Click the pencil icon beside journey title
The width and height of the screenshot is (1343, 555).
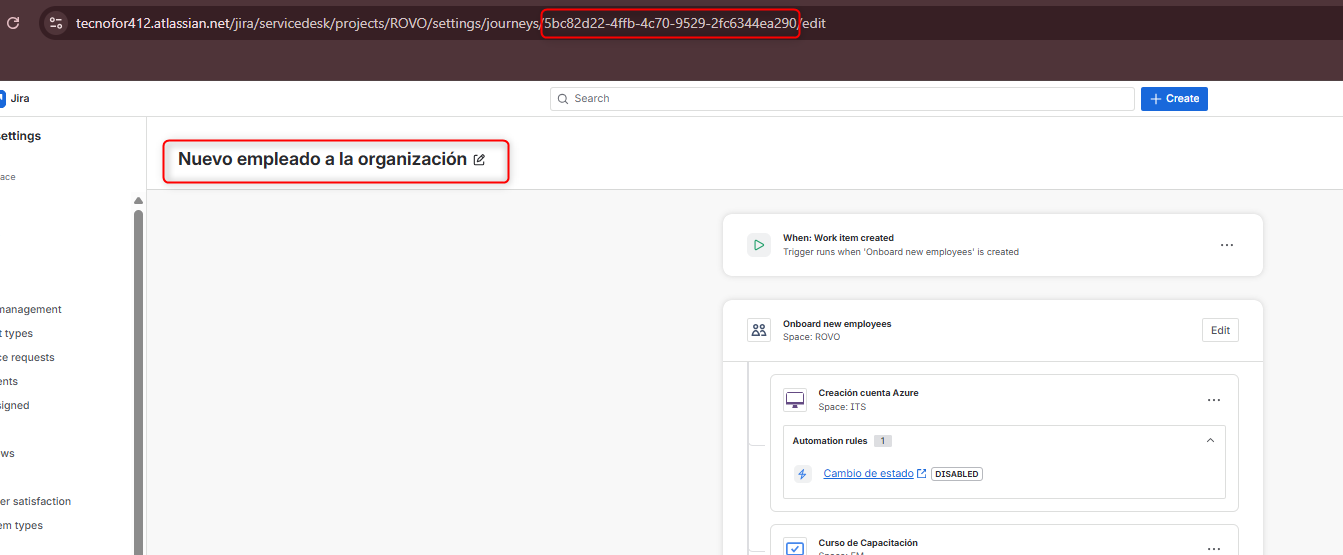coord(479,159)
